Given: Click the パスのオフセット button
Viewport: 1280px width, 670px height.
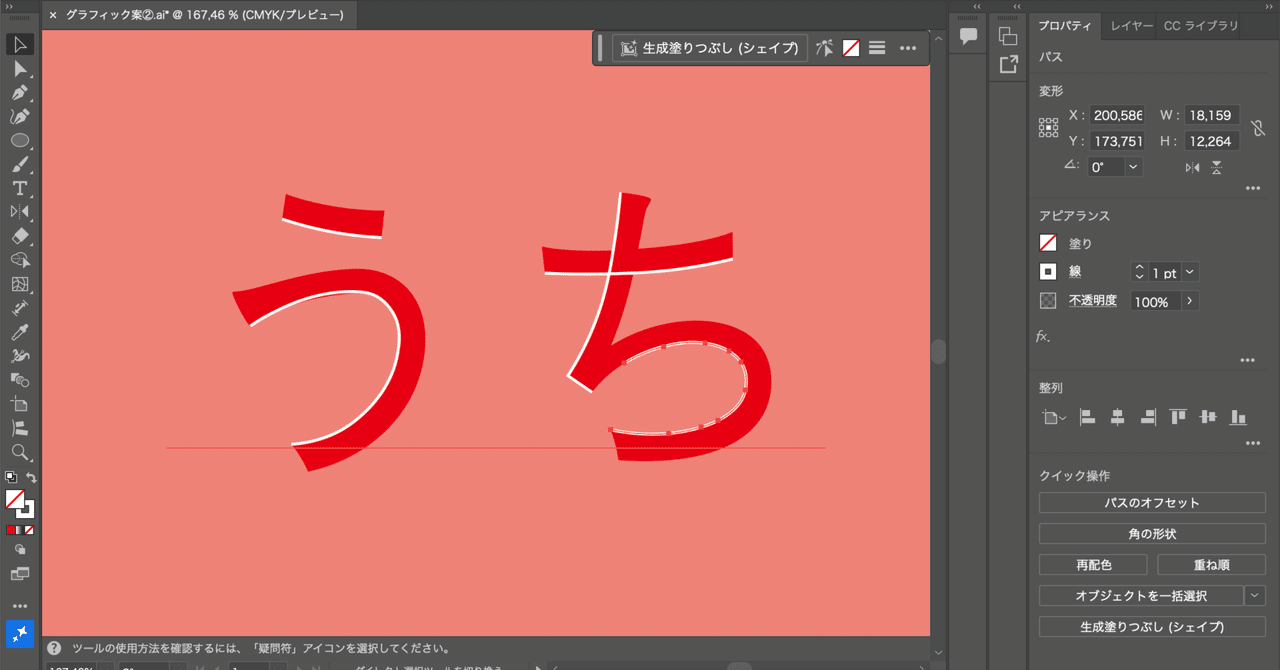Looking at the screenshot, I should click(x=1151, y=502).
